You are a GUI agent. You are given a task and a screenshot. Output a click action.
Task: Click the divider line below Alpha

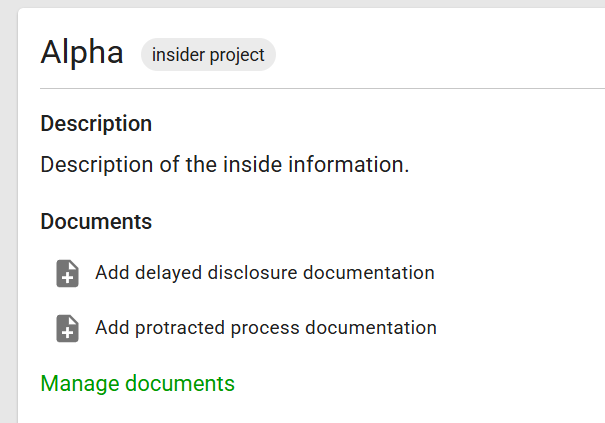[x=322, y=88]
